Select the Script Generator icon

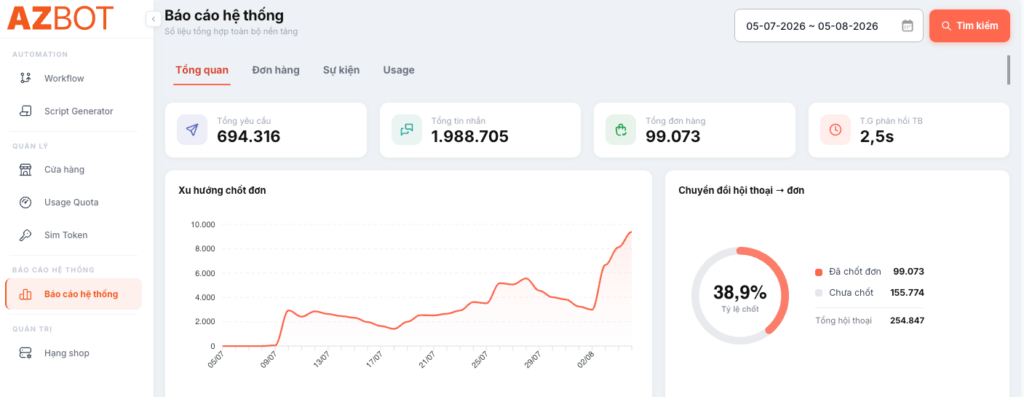[25, 111]
